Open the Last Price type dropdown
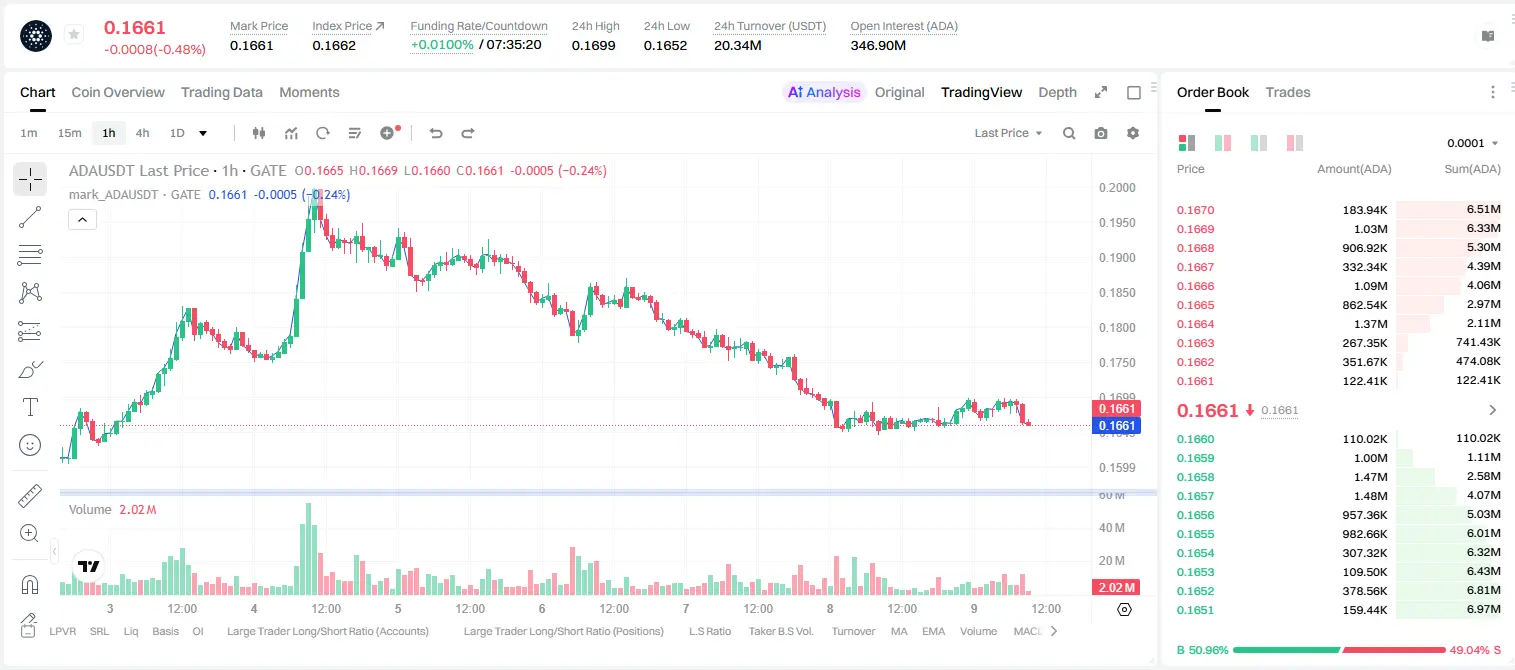This screenshot has width=1515, height=670. [x=1008, y=133]
